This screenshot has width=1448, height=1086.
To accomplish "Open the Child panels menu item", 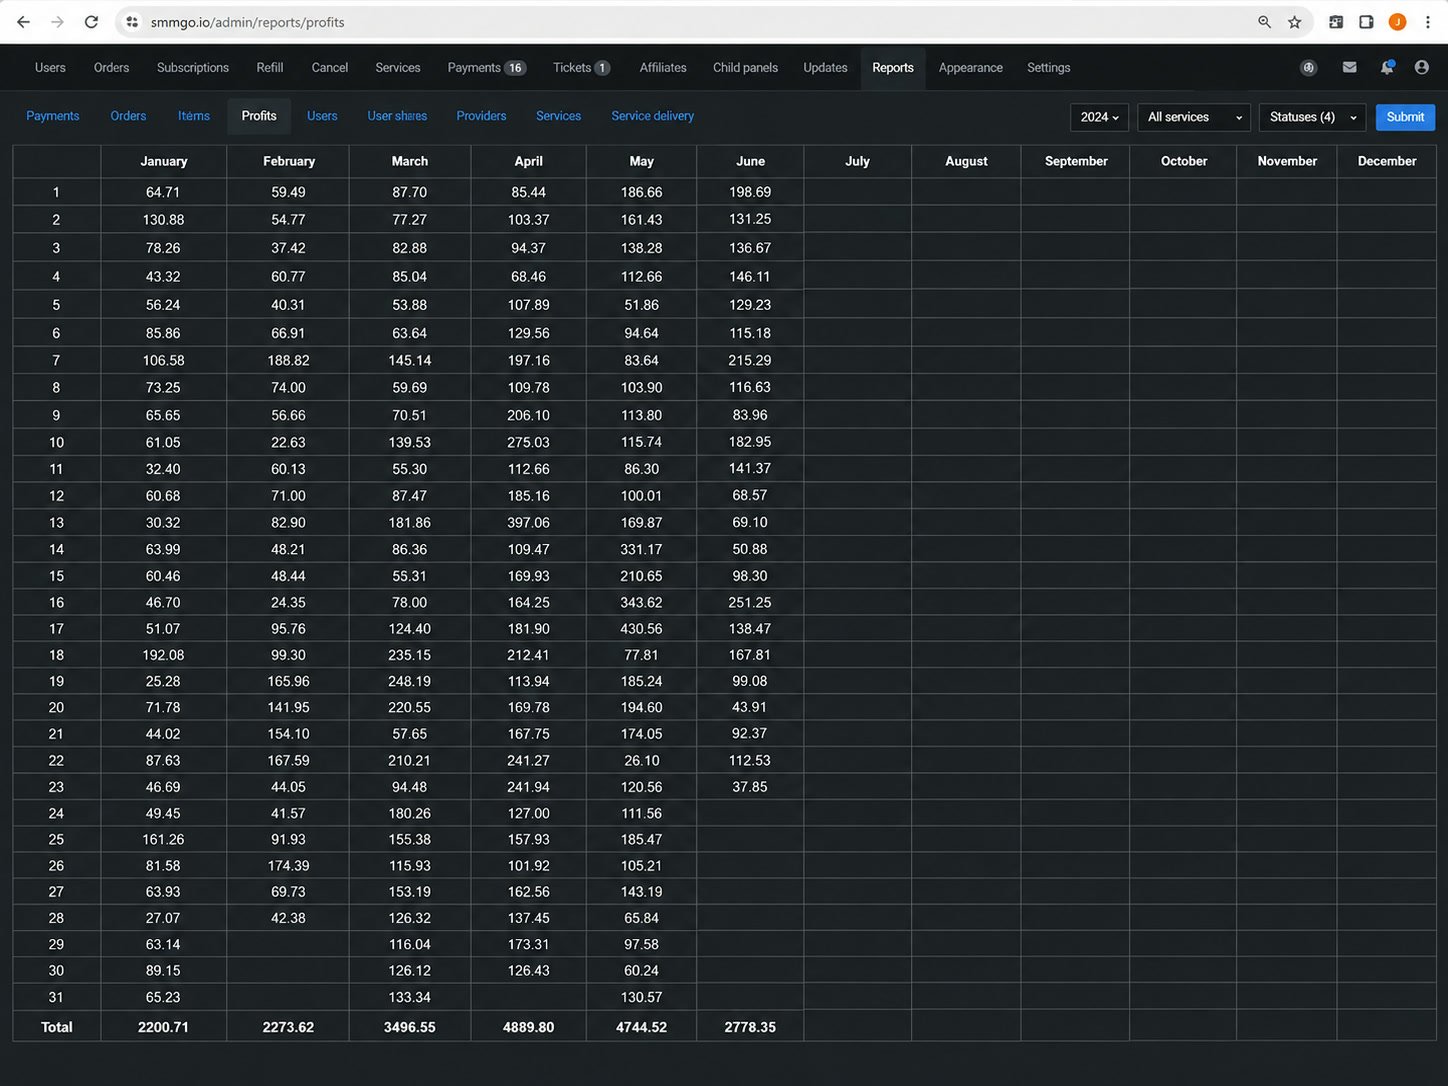I will point(745,68).
